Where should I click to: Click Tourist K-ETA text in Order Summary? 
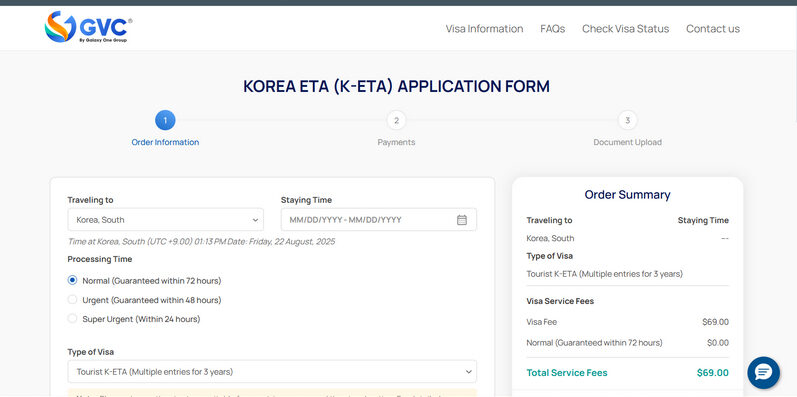pos(604,274)
